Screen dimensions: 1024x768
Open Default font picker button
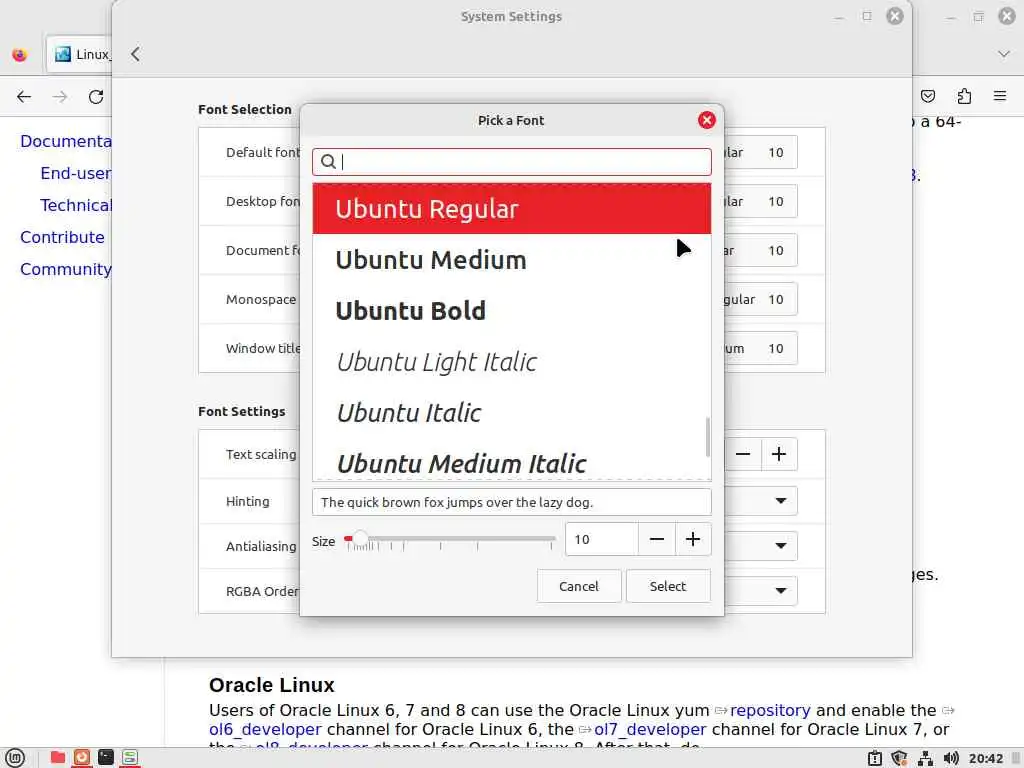click(760, 152)
